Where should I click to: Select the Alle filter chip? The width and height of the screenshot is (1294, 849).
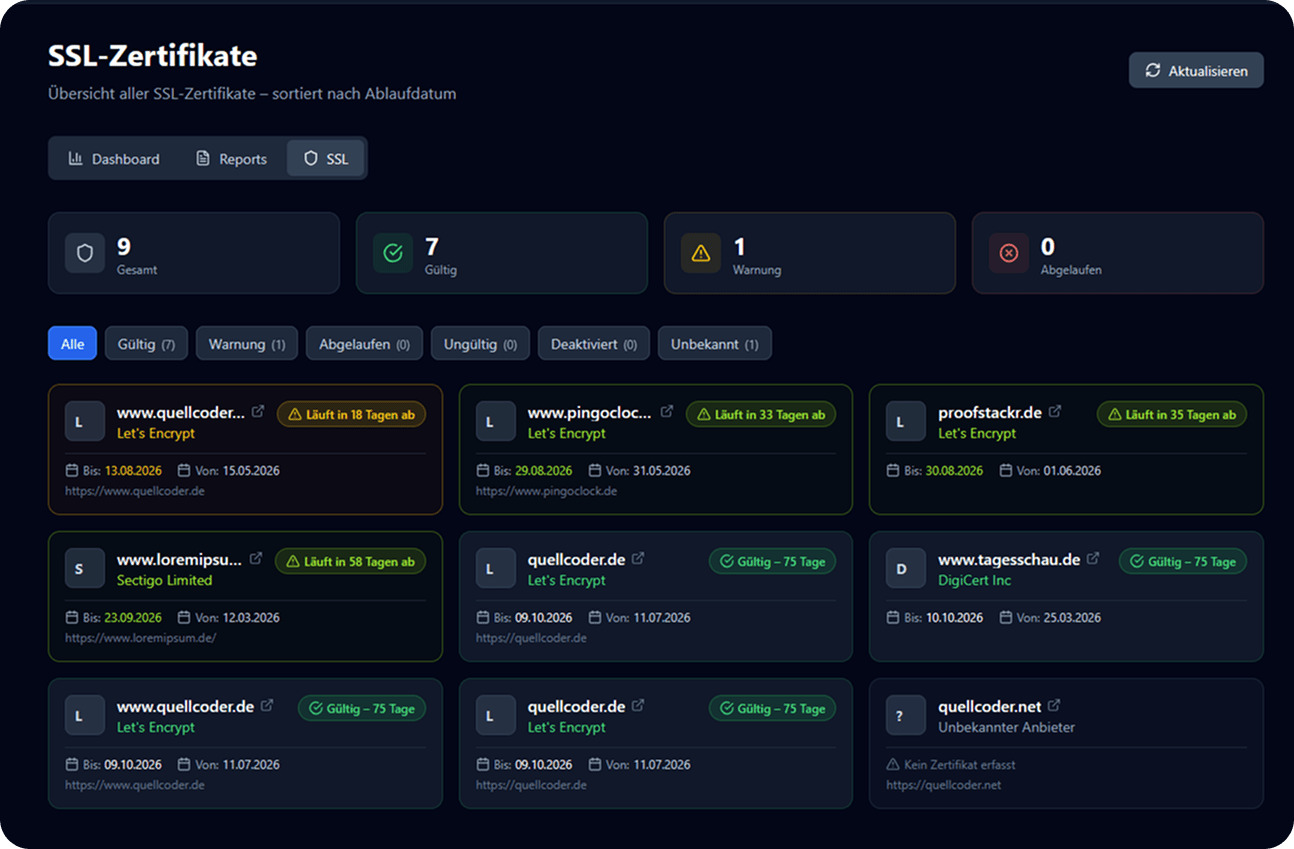(72, 344)
